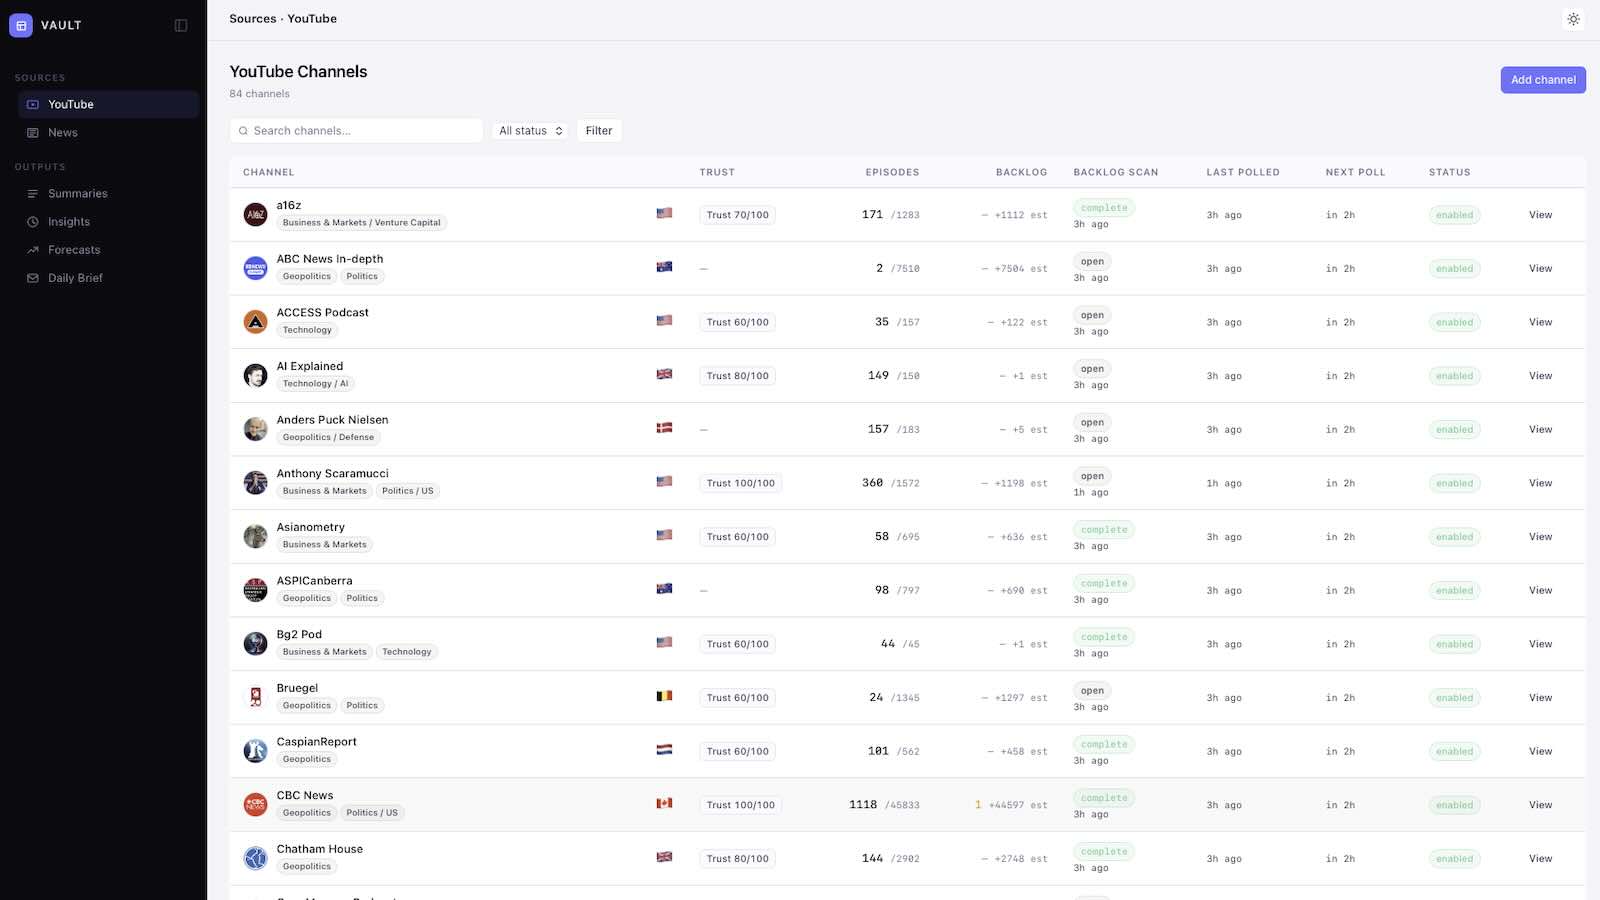View the Chatham House channel
Image resolution: width=1600 pixels, height=900 pixels.
pos(1540,858)
